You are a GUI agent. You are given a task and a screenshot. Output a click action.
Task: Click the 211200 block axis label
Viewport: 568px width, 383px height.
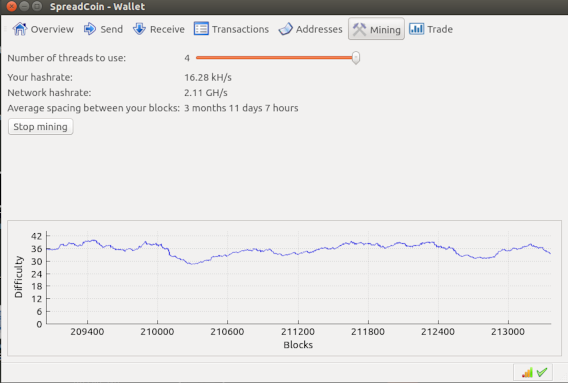click(x=298, y=332)
